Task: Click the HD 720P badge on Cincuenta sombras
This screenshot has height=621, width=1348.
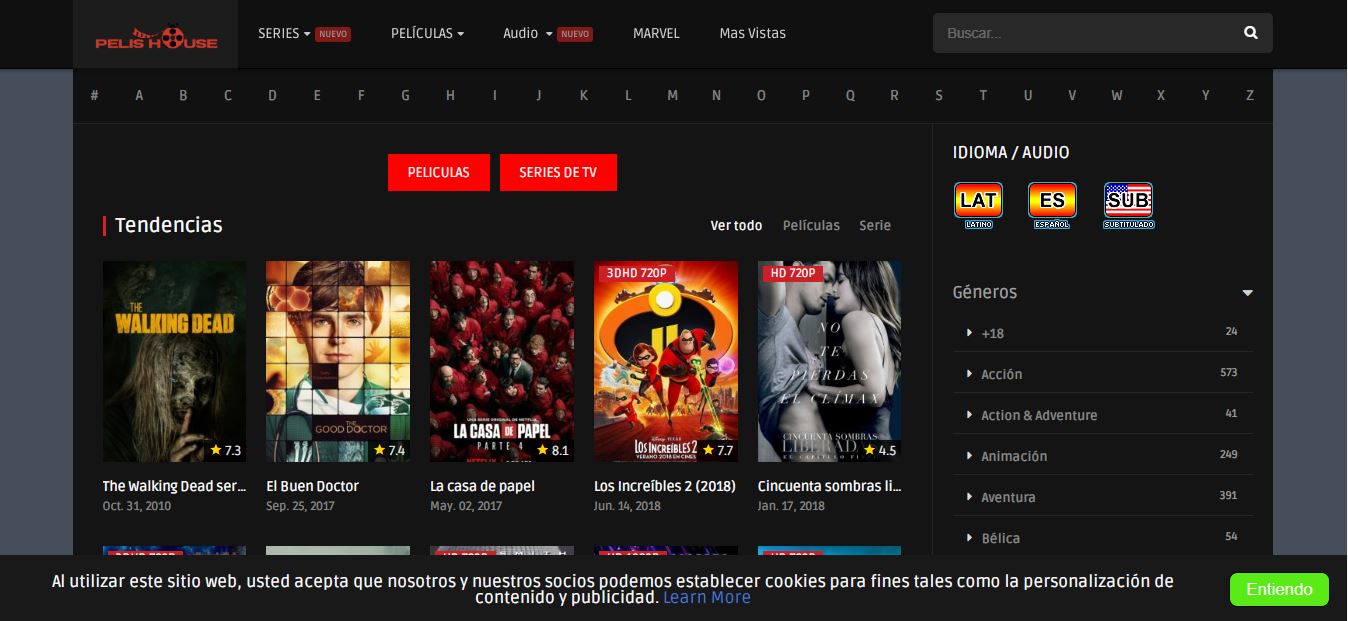Action: click(792, 273)
